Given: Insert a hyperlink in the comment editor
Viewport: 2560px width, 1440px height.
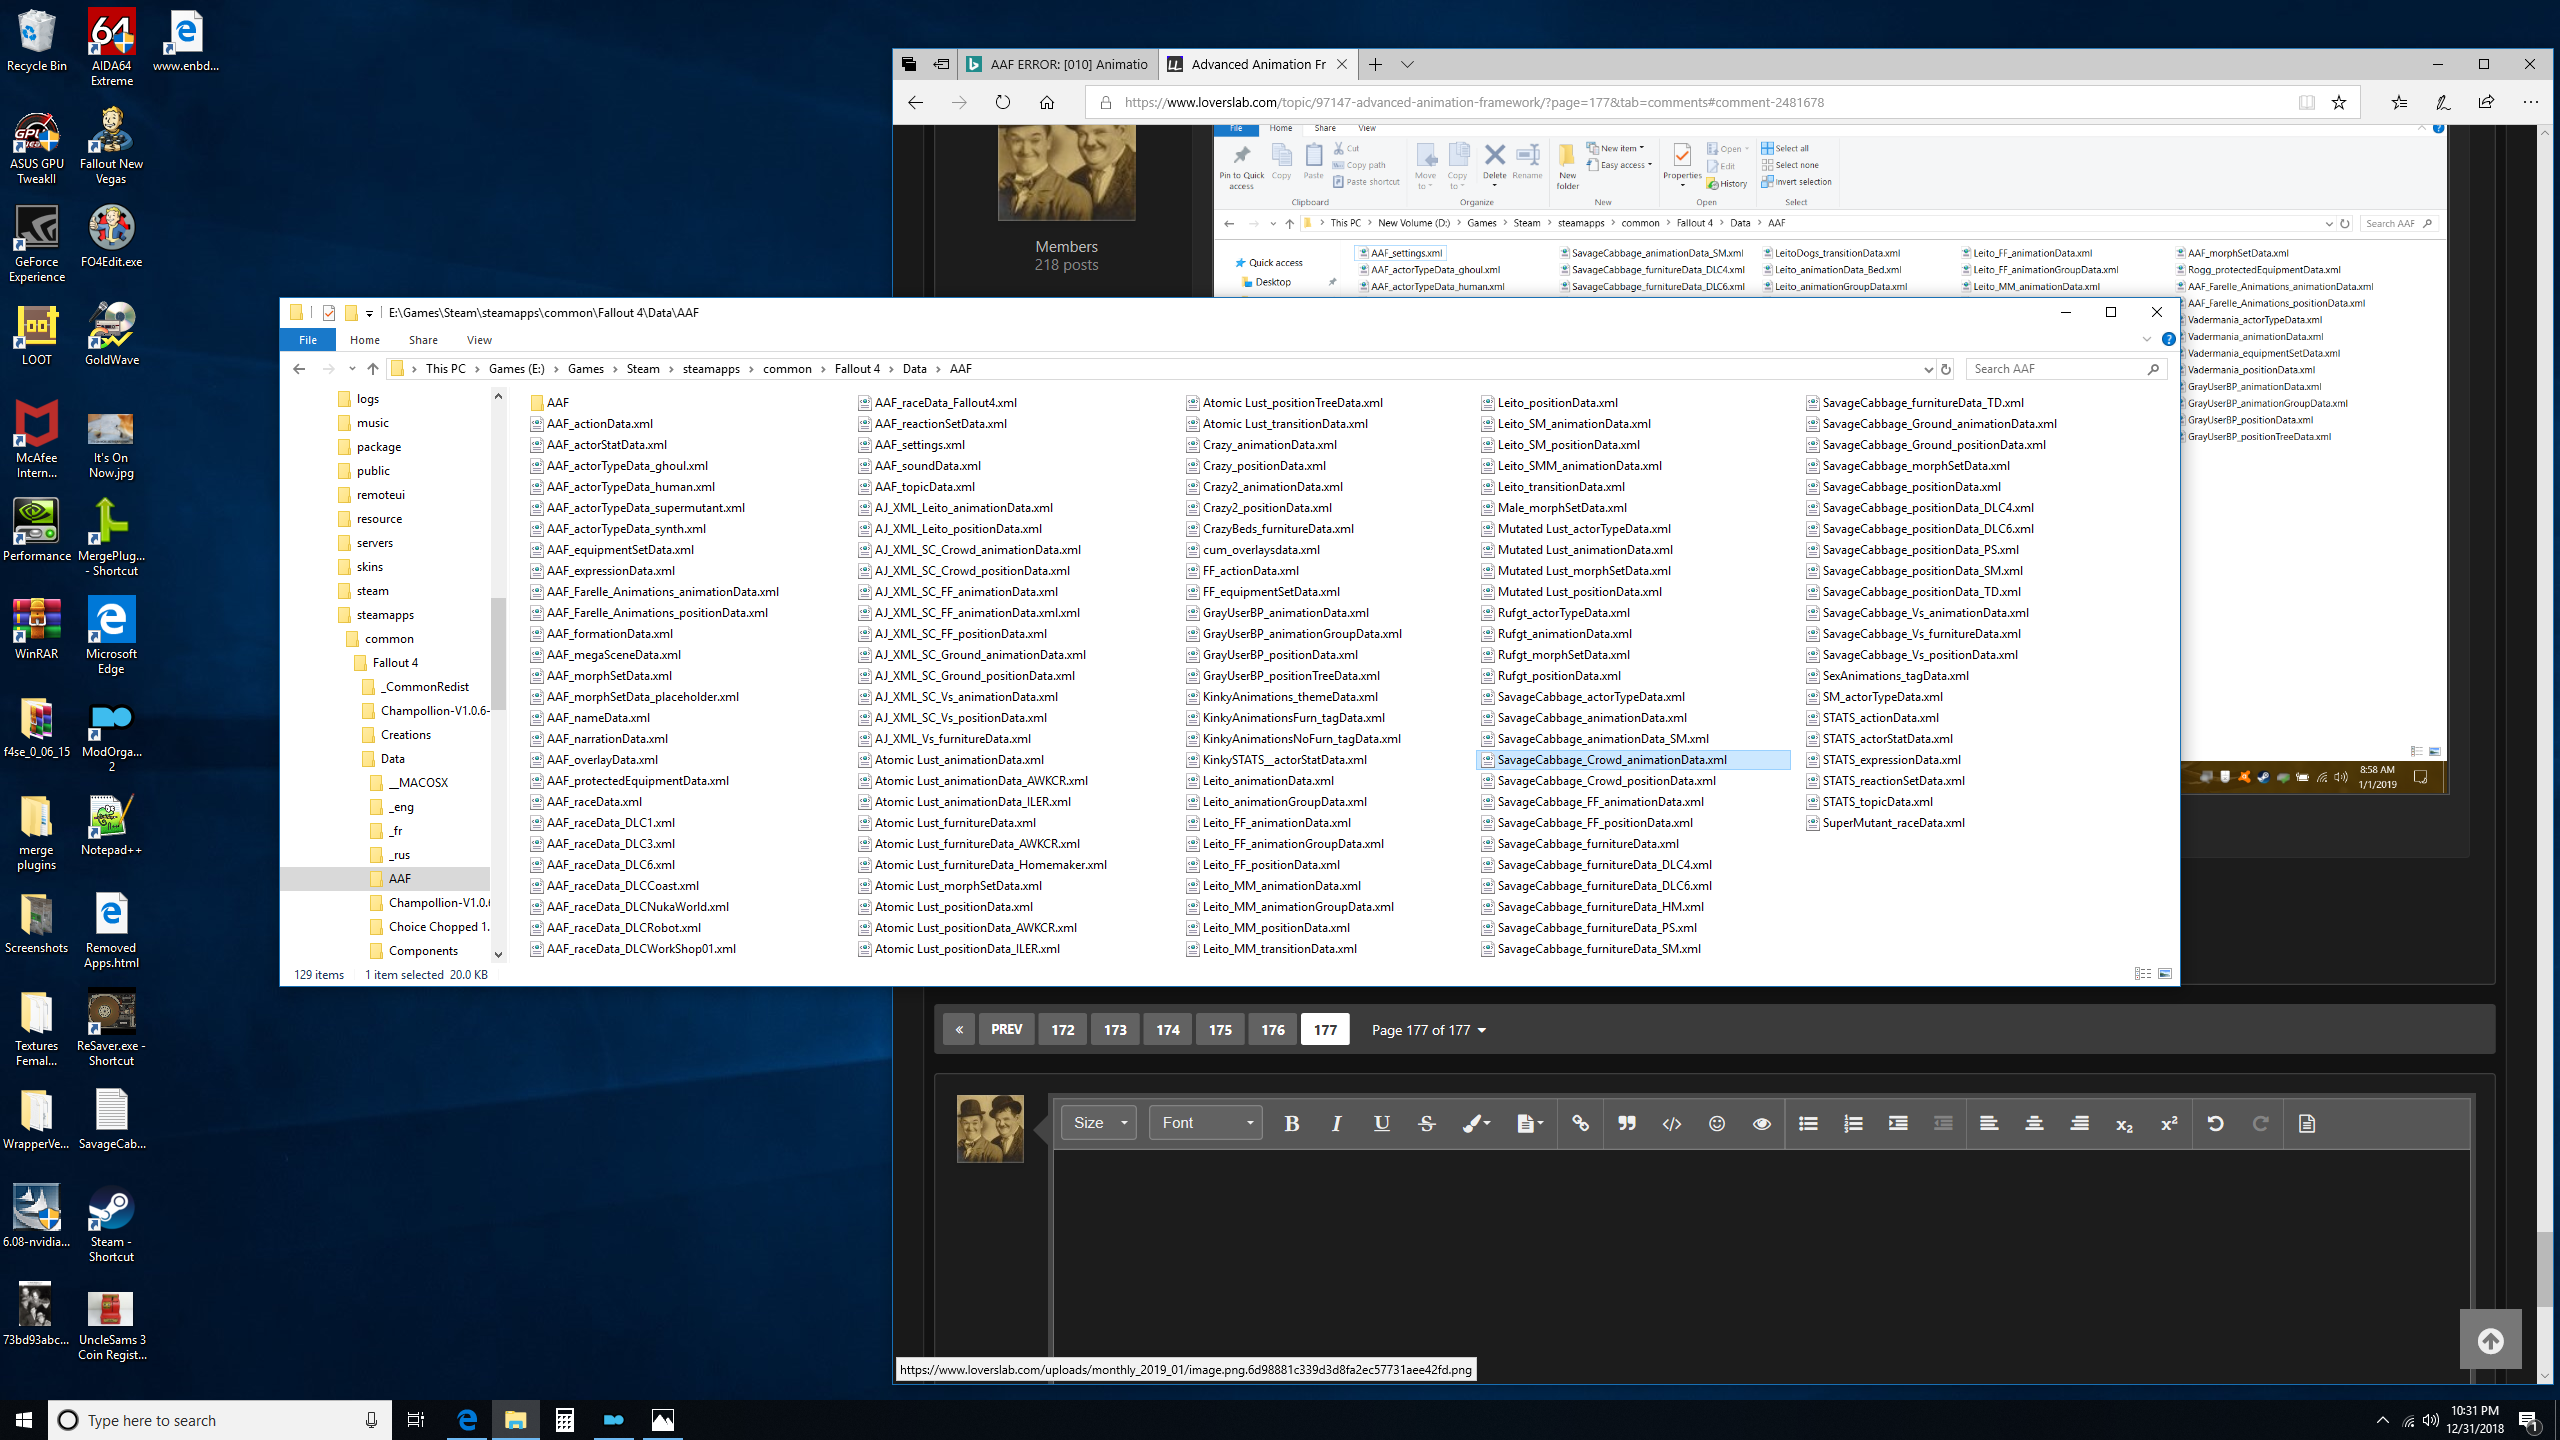Looking at the screenshot, I should pyautogui.click(x=1580, y=1123).
